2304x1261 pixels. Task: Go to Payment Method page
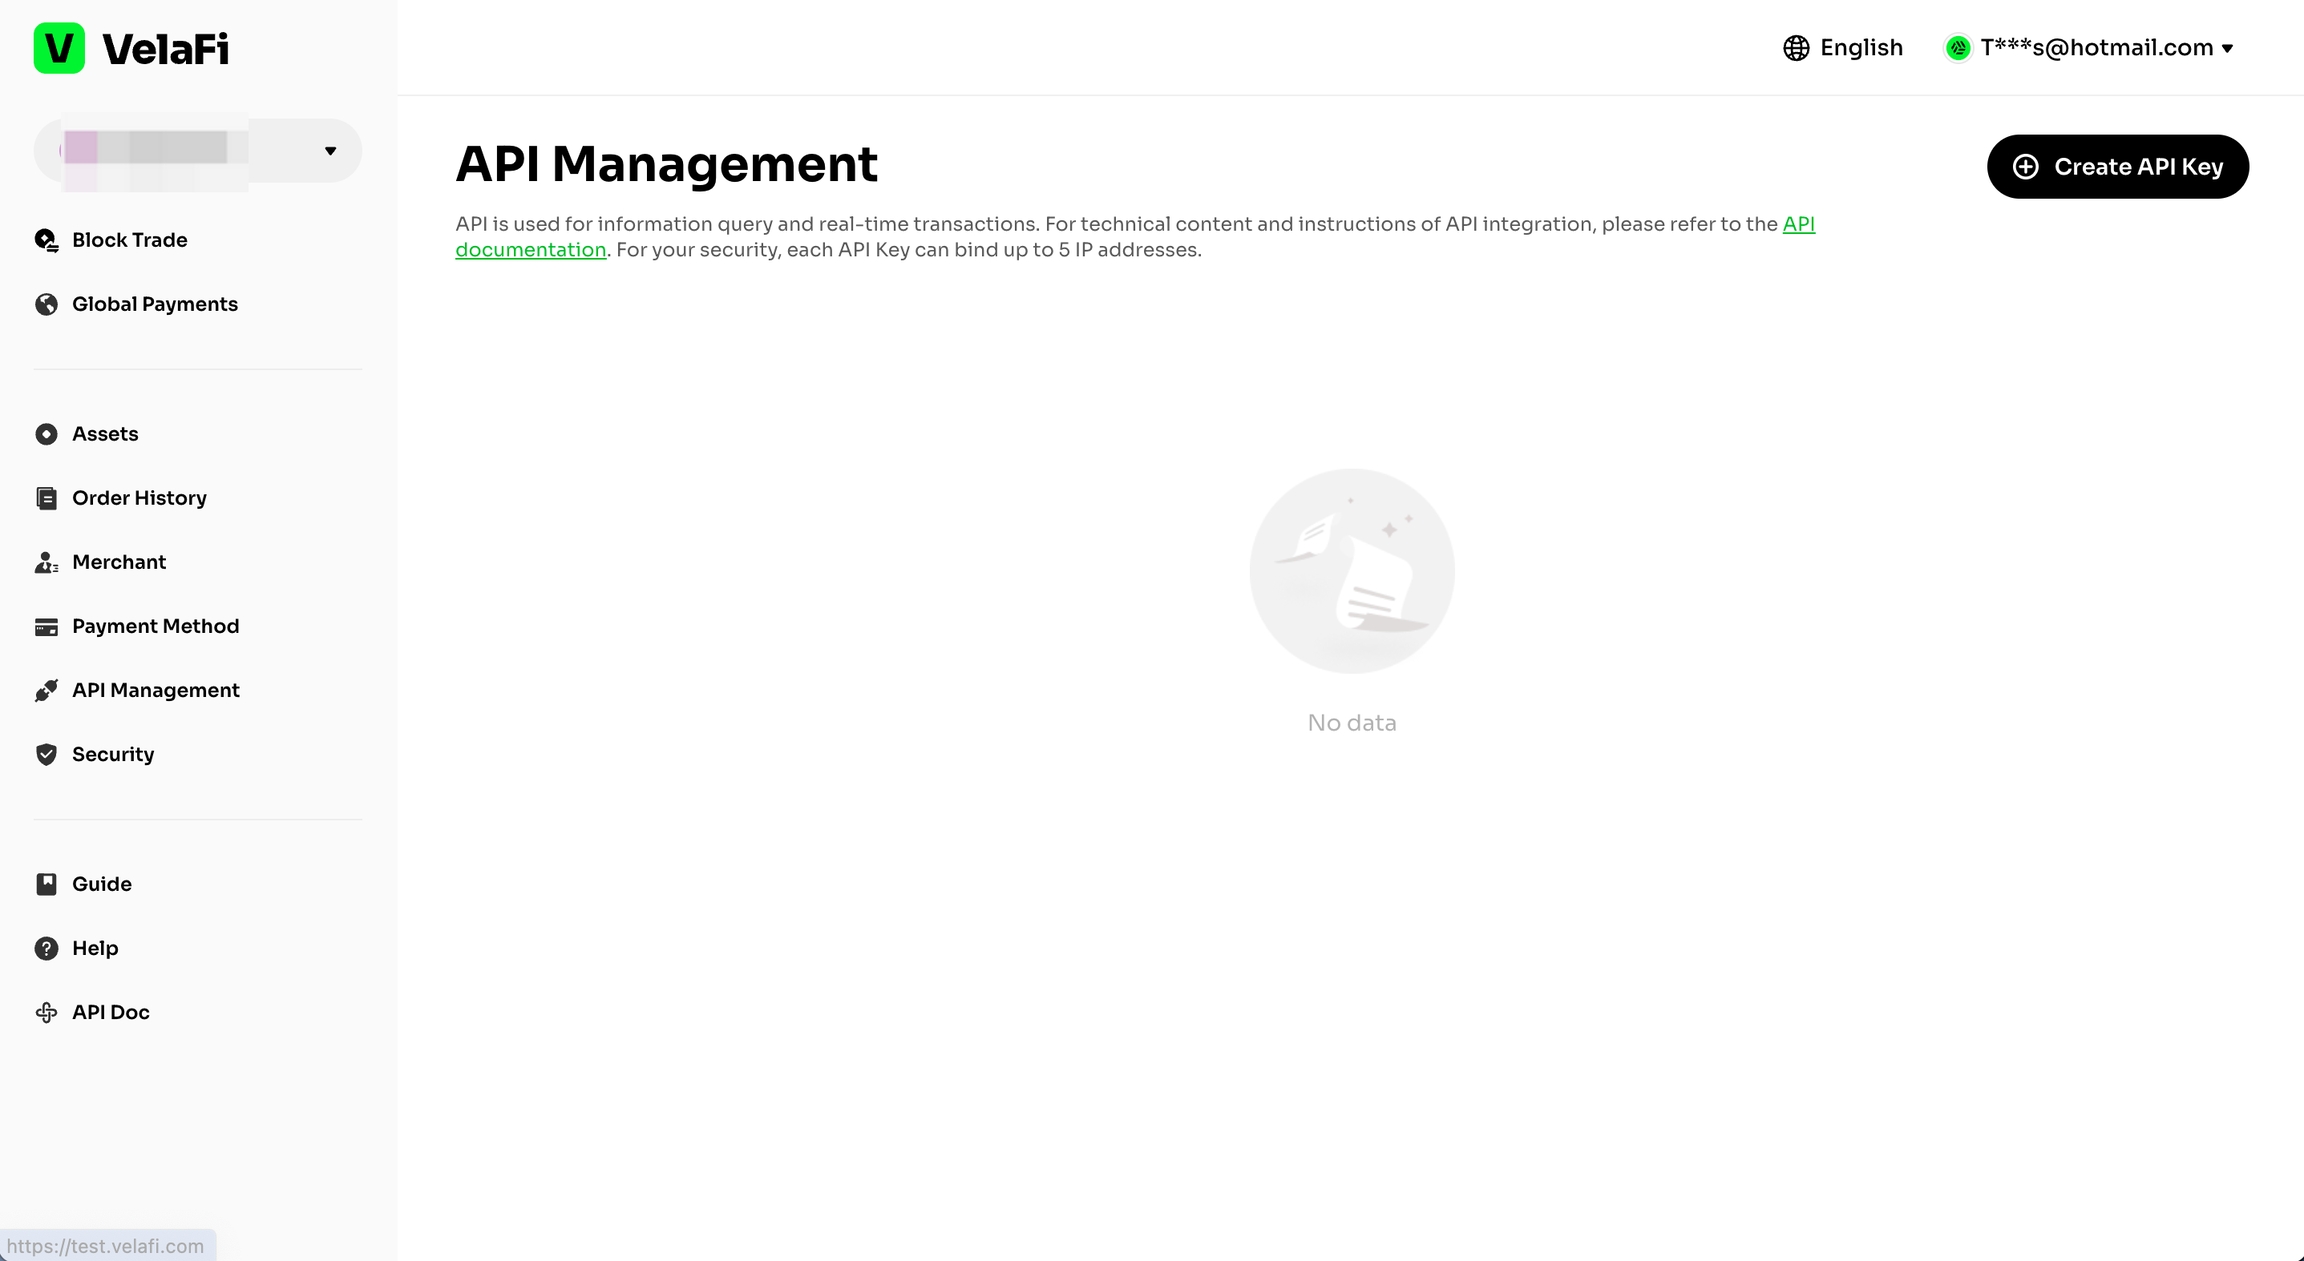[x=155, y=626]
